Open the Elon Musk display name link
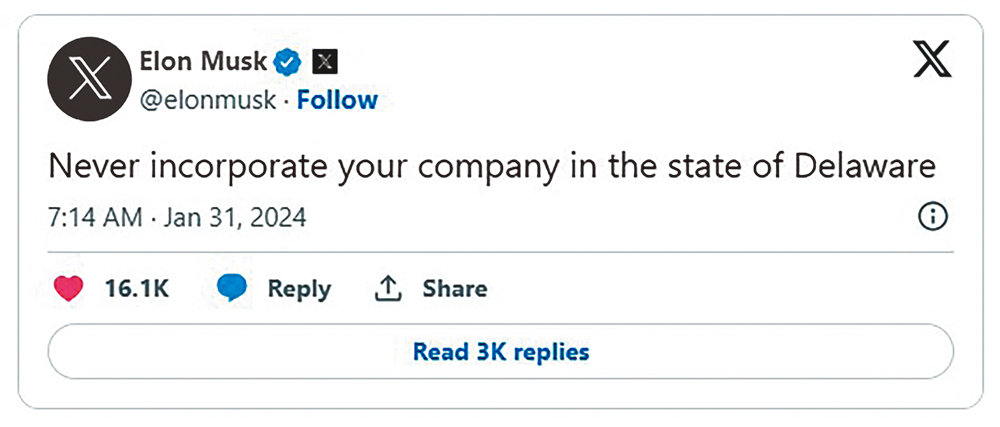1000x427 pixels. pyautogui.click(x=203, y=62)
